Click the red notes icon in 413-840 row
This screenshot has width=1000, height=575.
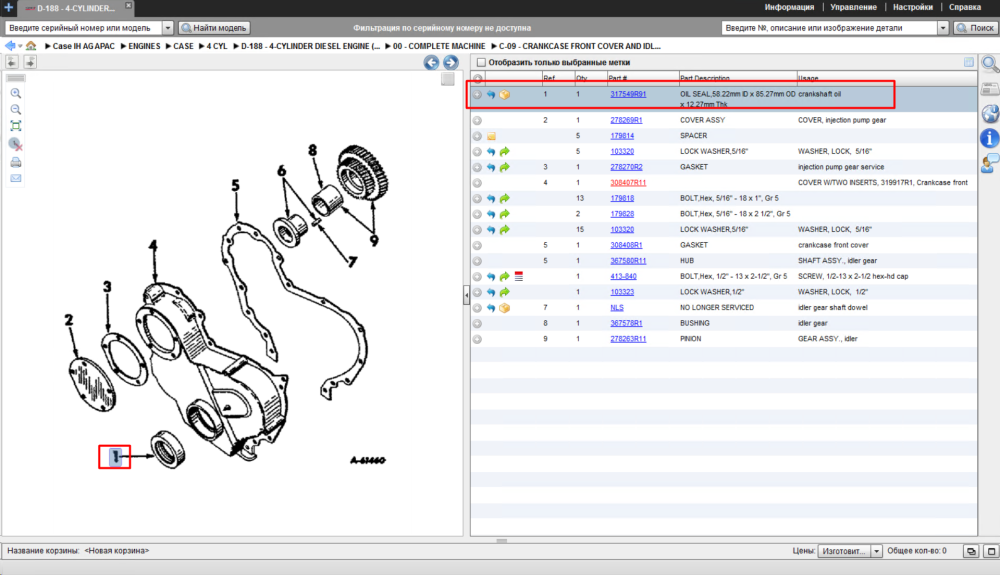coord(518,276)
